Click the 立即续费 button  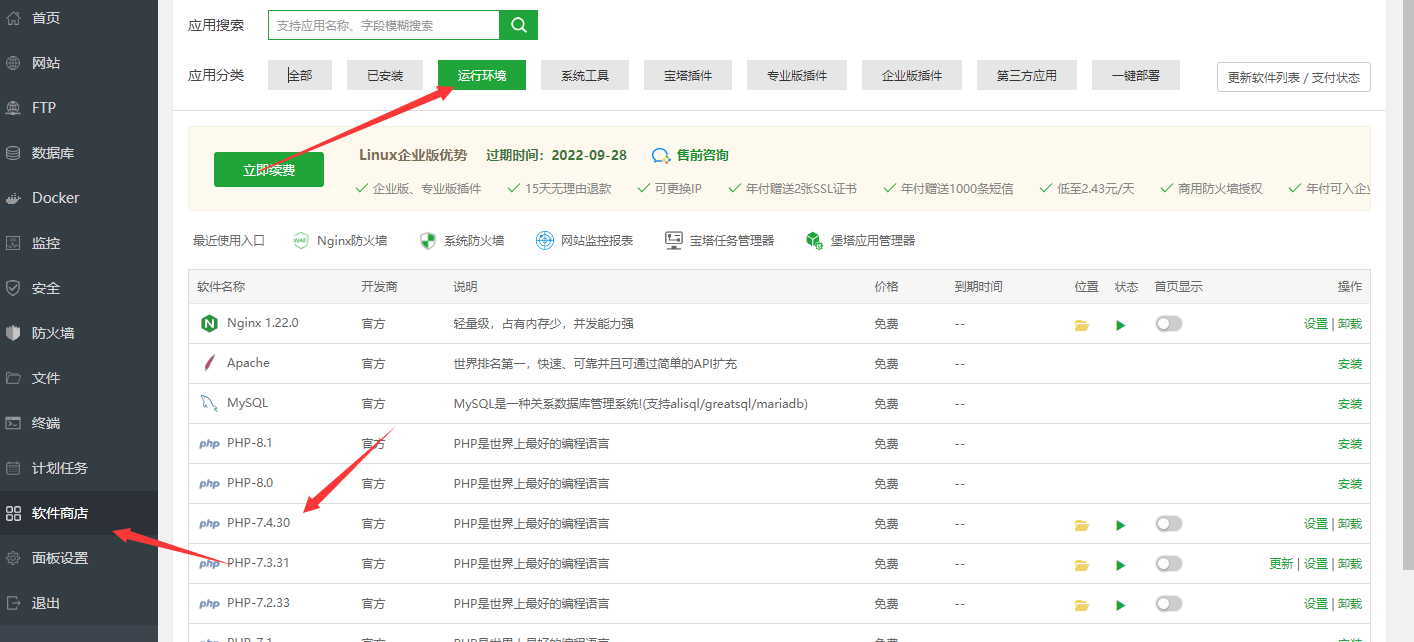pos(269,170)
